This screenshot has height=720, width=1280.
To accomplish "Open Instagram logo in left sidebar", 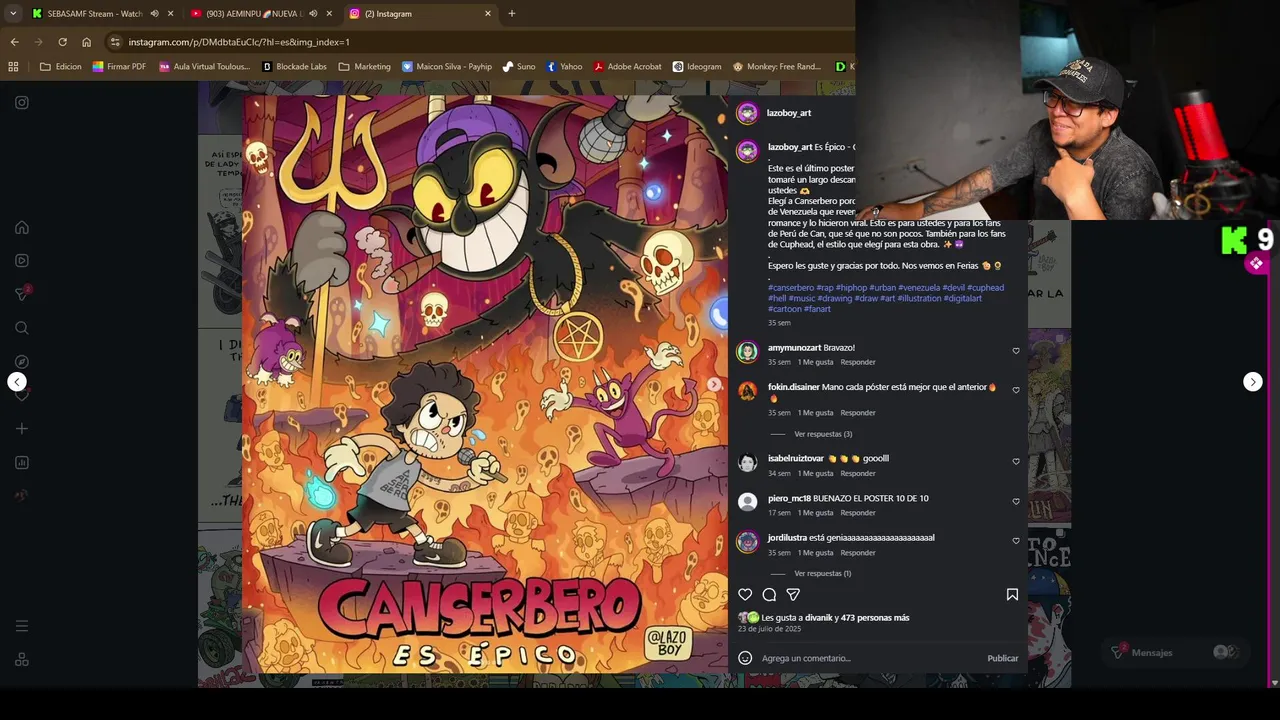I will click(21, 102).
